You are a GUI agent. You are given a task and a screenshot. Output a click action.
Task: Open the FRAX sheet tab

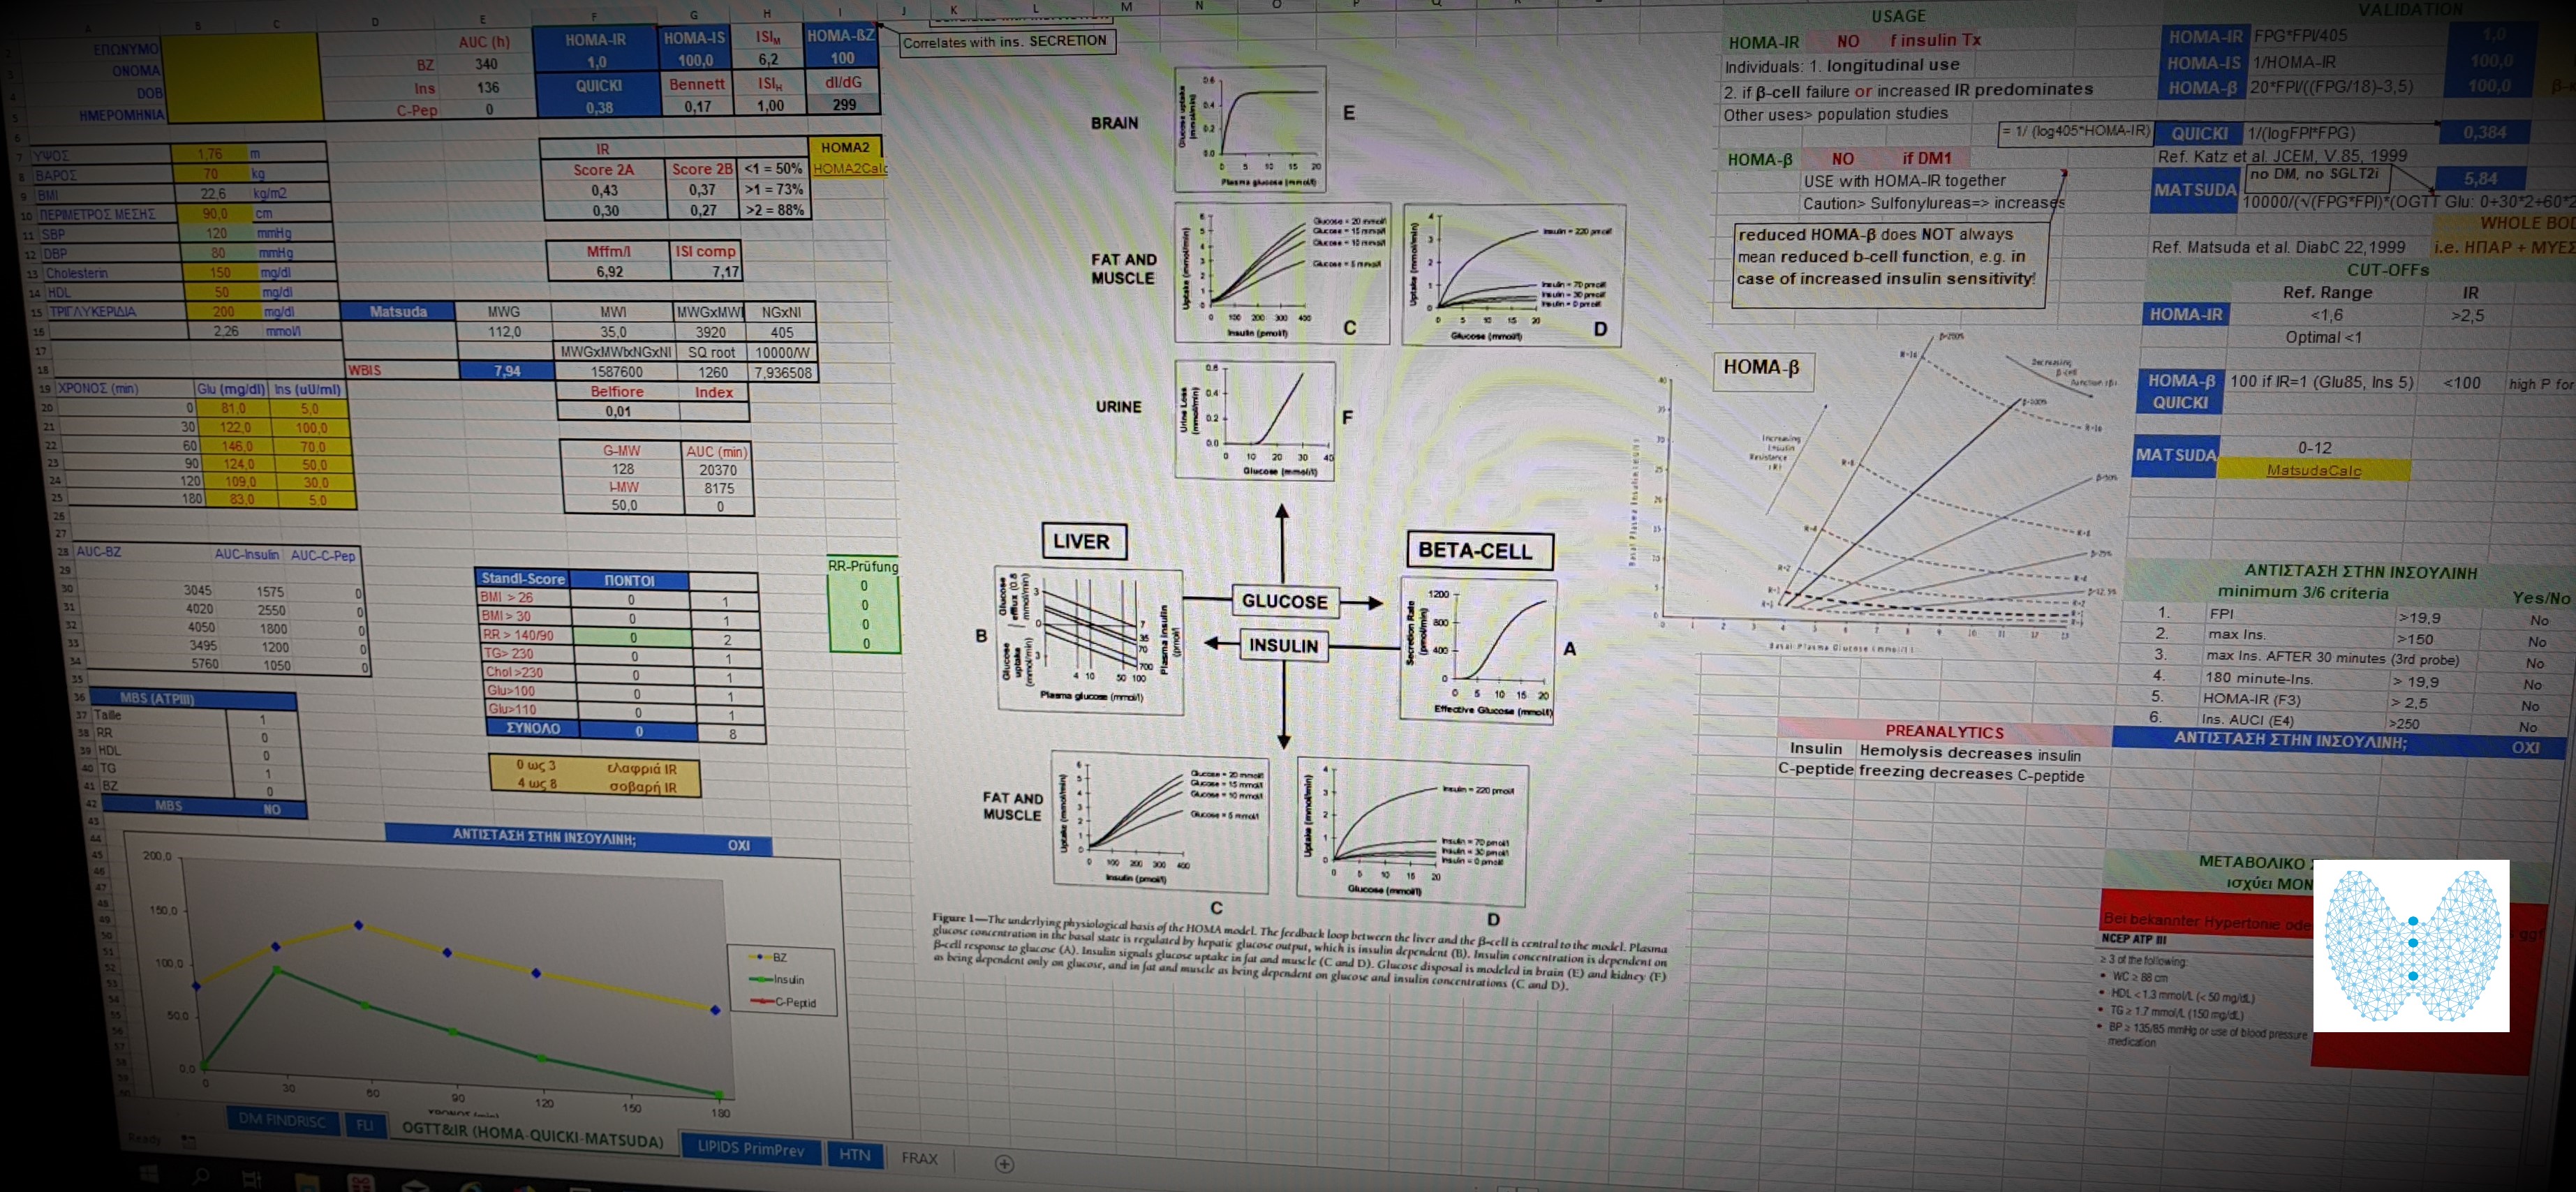(x=919, y=1158)
